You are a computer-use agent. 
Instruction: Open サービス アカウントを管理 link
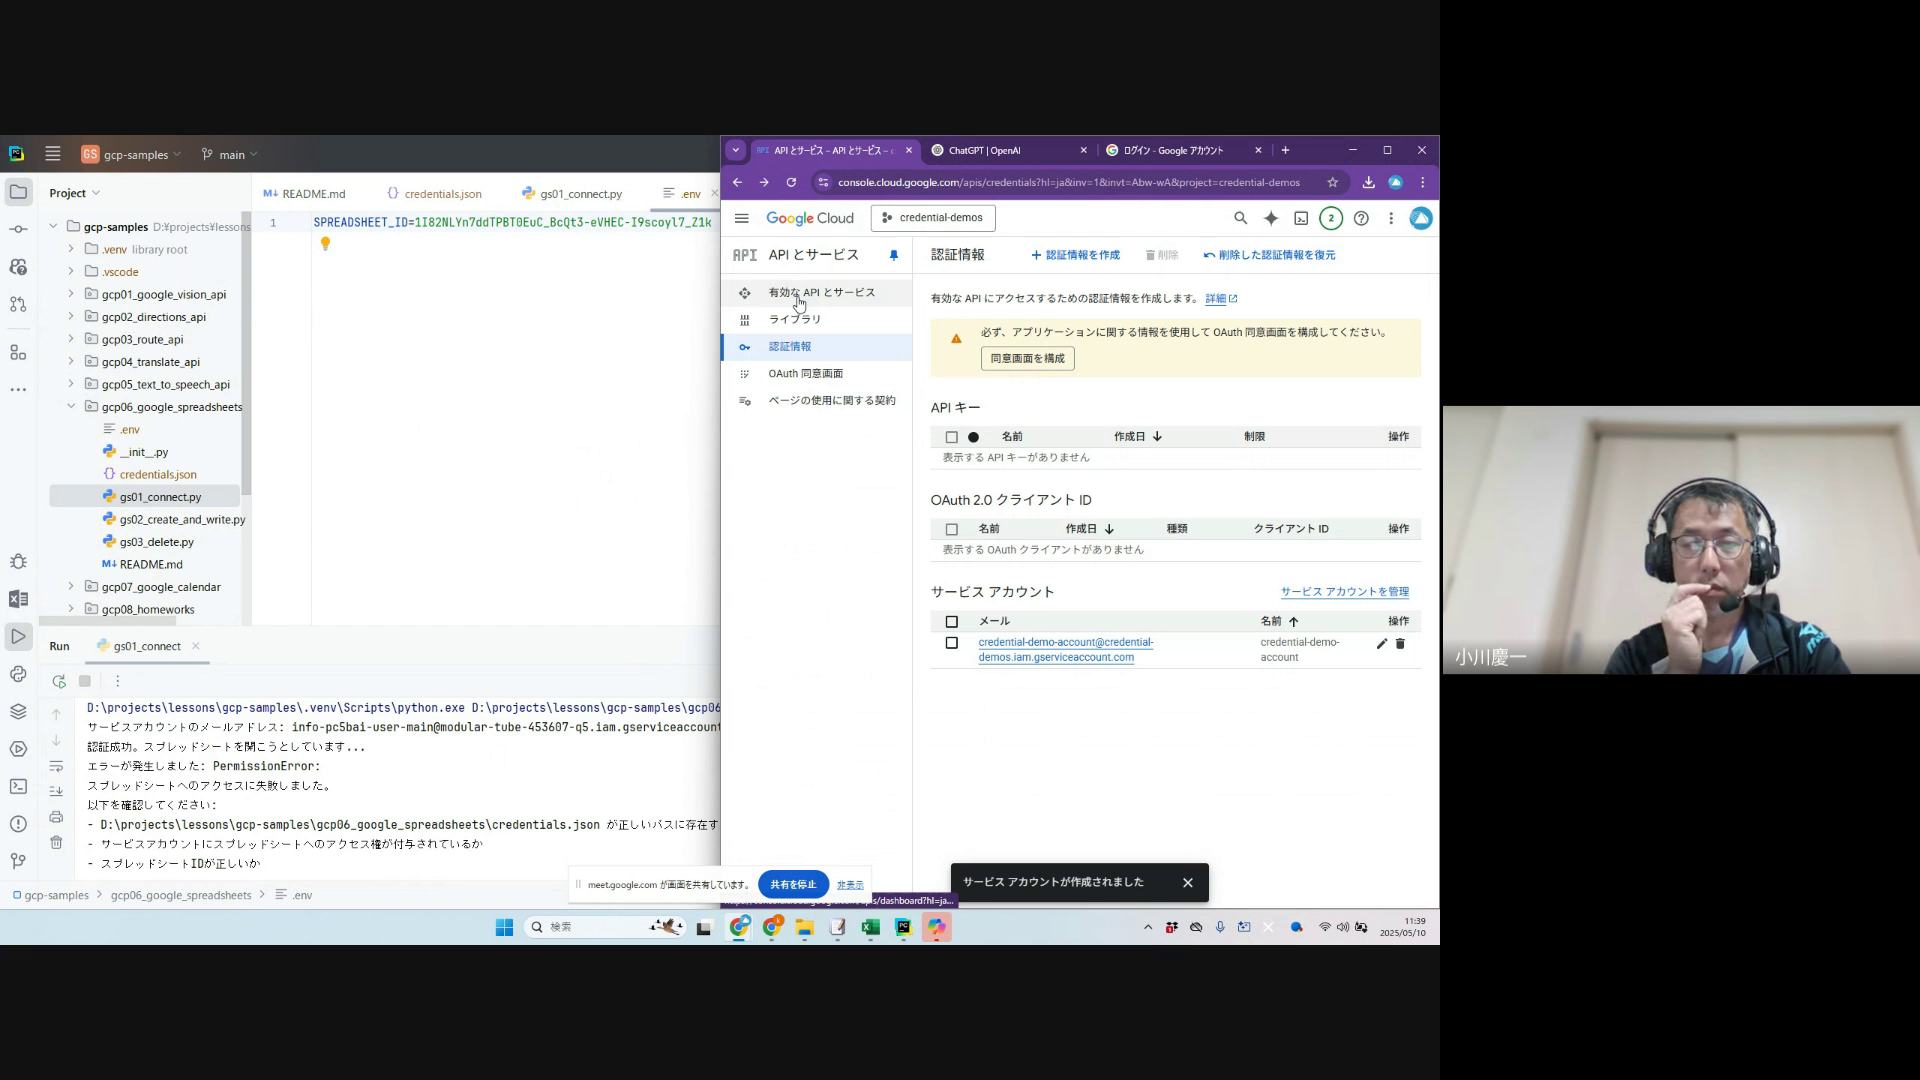tap(1344, 592)
